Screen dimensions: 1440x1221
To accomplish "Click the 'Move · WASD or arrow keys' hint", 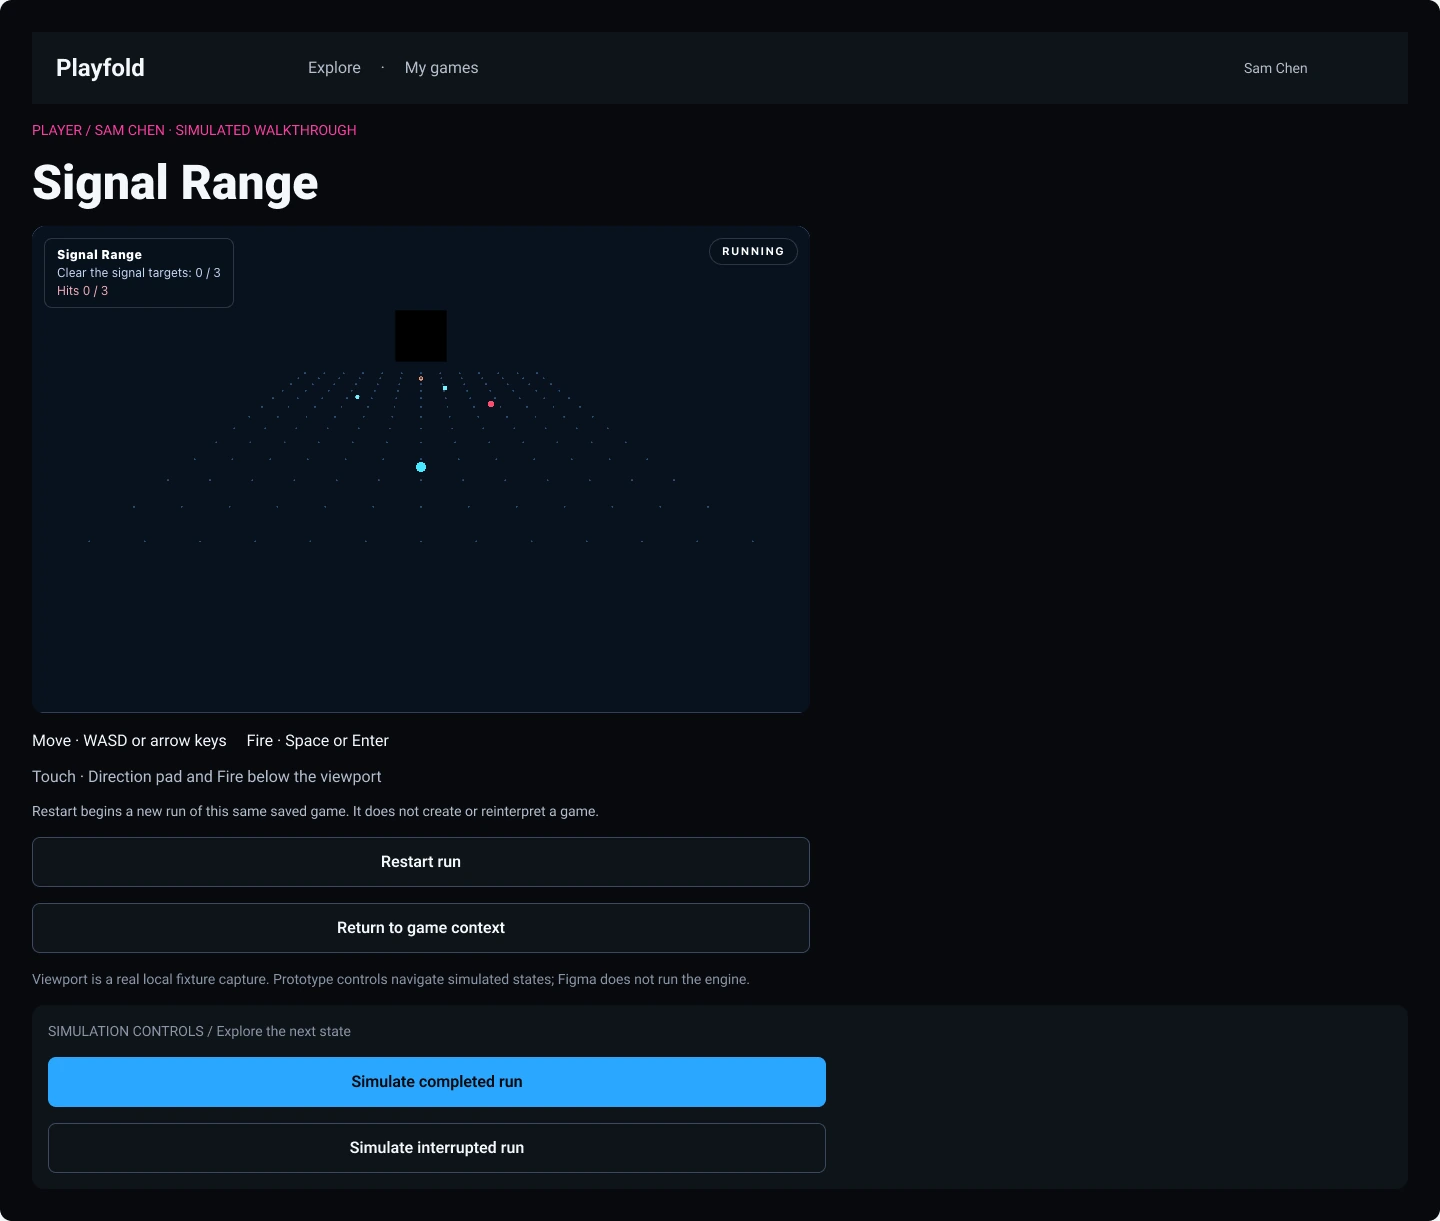I will 129,741.
